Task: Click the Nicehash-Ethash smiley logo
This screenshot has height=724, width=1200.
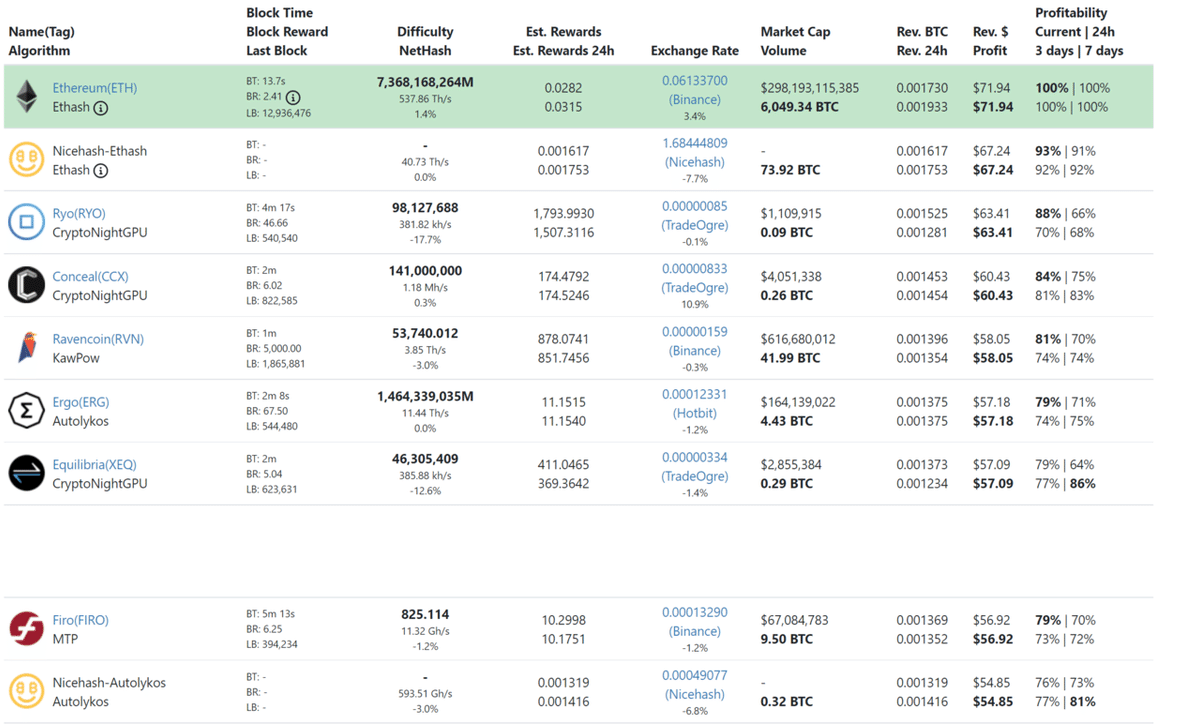Action: 26,160
